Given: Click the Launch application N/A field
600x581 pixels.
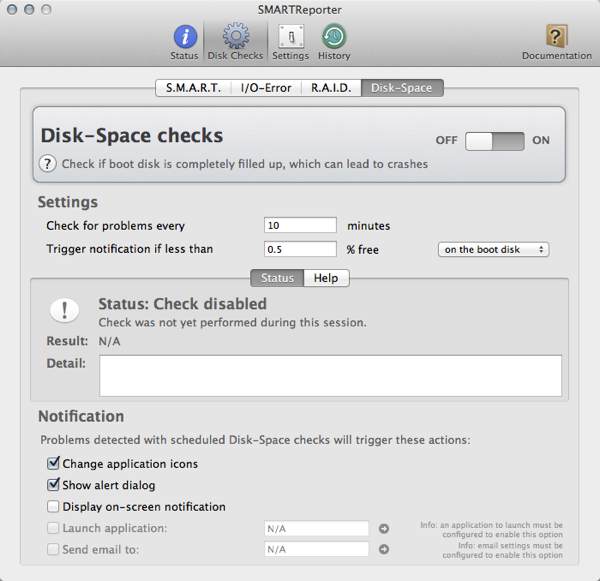Looking at the screenshot, I should (x=316, y=529).
